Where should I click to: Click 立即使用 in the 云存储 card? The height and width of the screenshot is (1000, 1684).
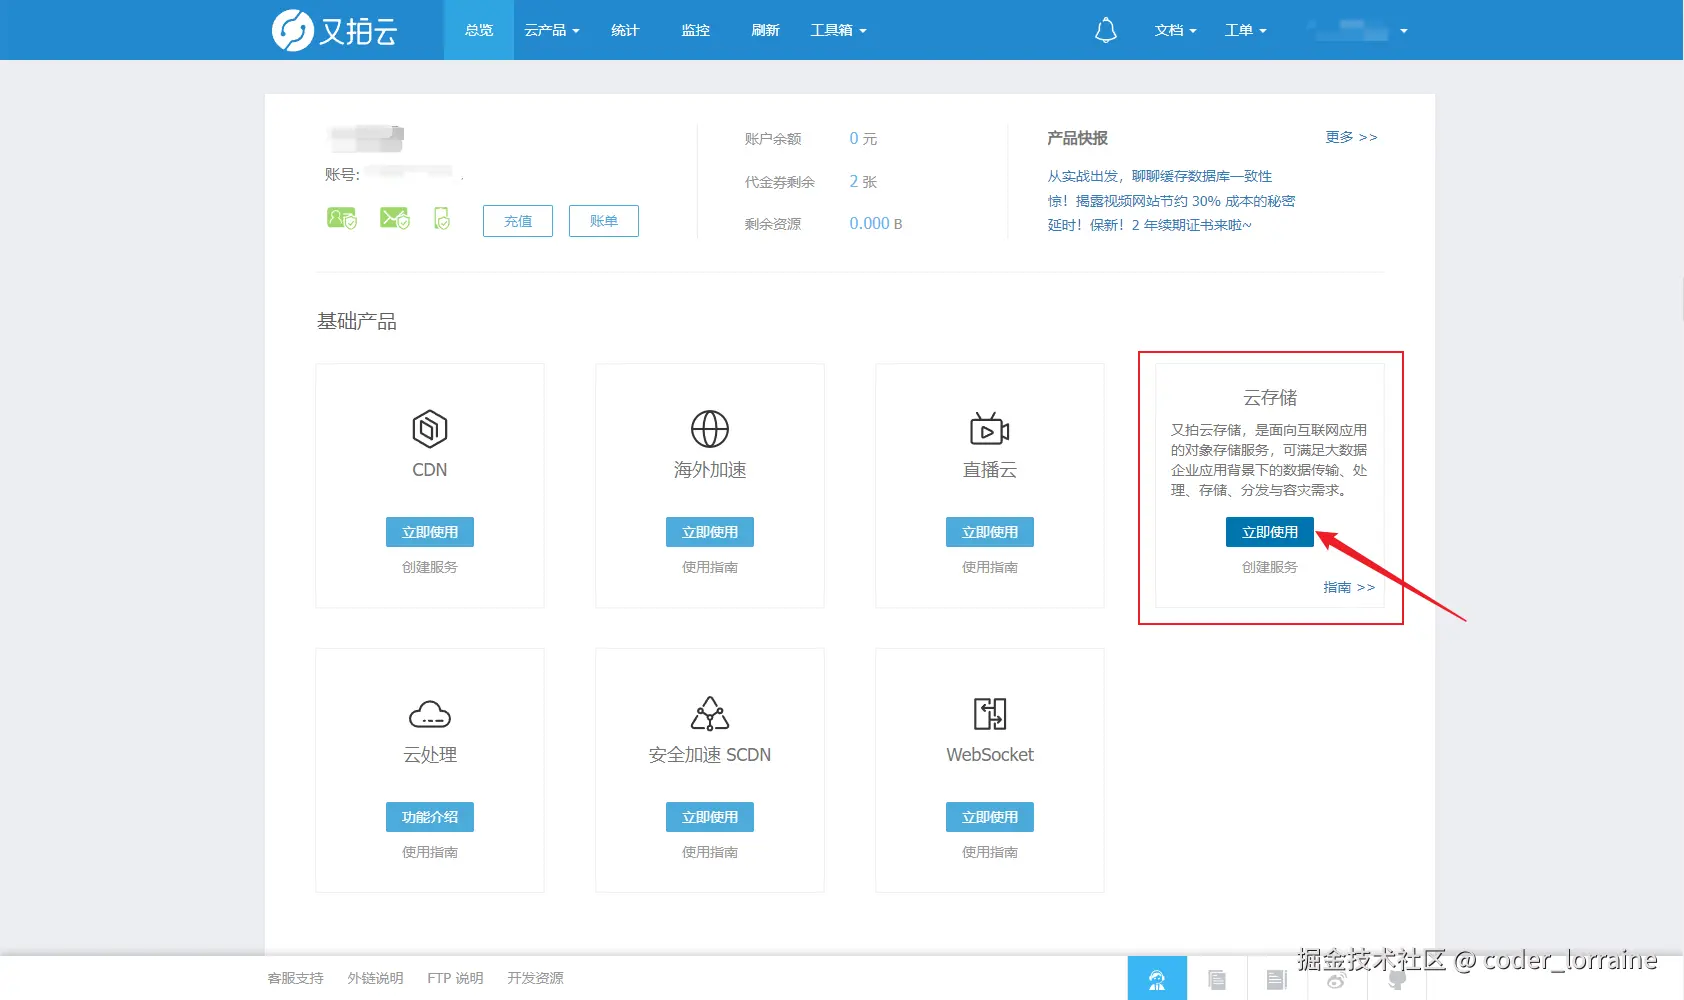click(1270, 532)
